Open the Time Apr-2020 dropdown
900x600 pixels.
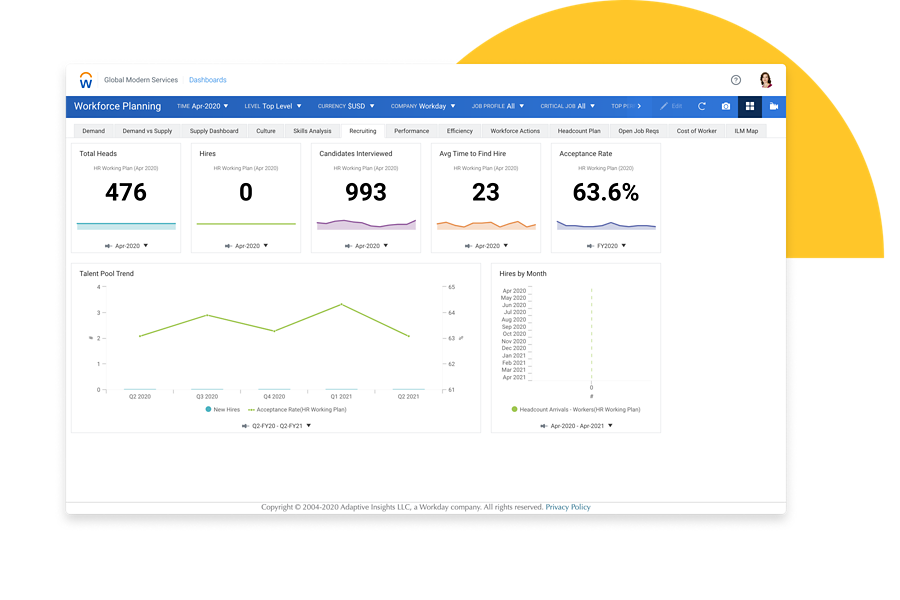pos(203,106)
